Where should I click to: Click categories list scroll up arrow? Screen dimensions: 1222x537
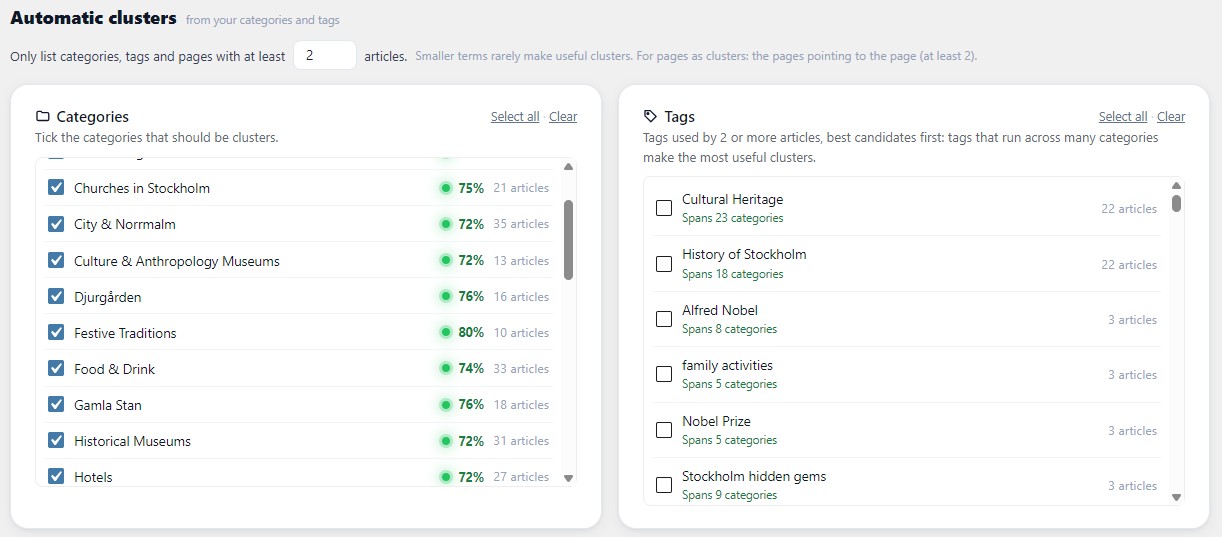(x=569, y=167)
